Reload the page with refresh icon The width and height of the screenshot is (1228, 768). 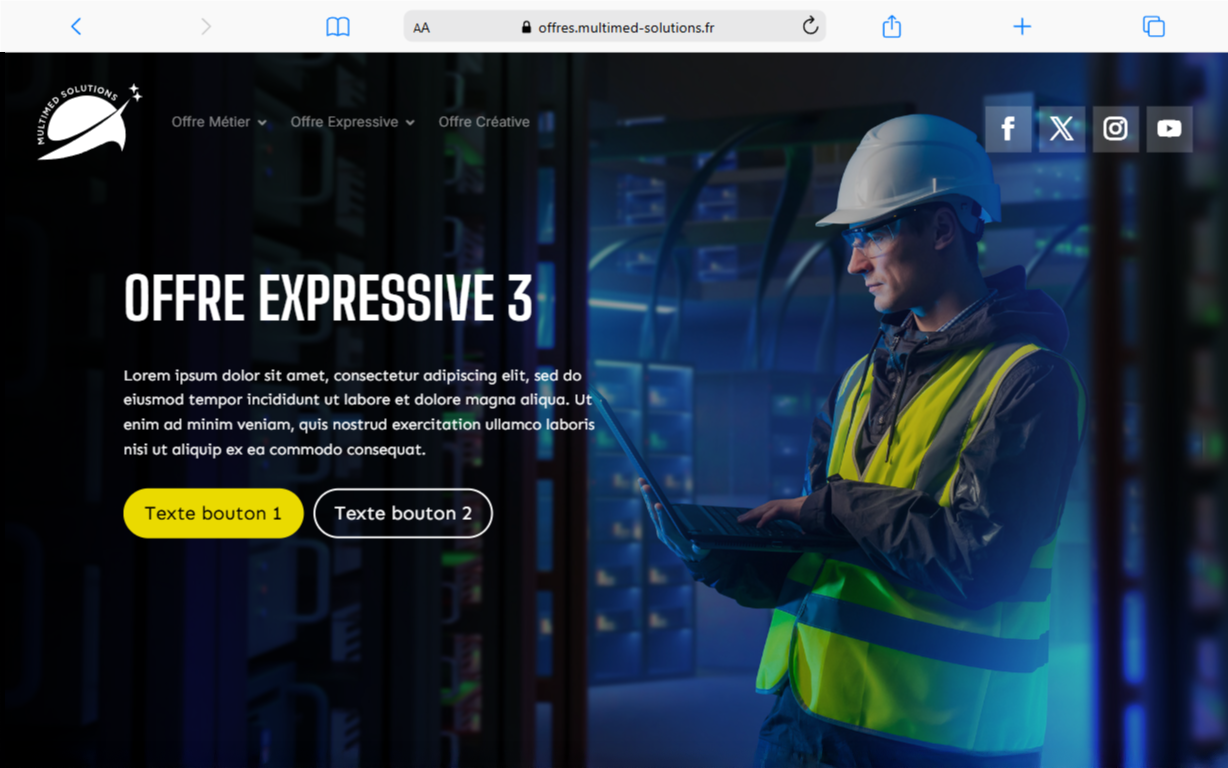point(810,26)
